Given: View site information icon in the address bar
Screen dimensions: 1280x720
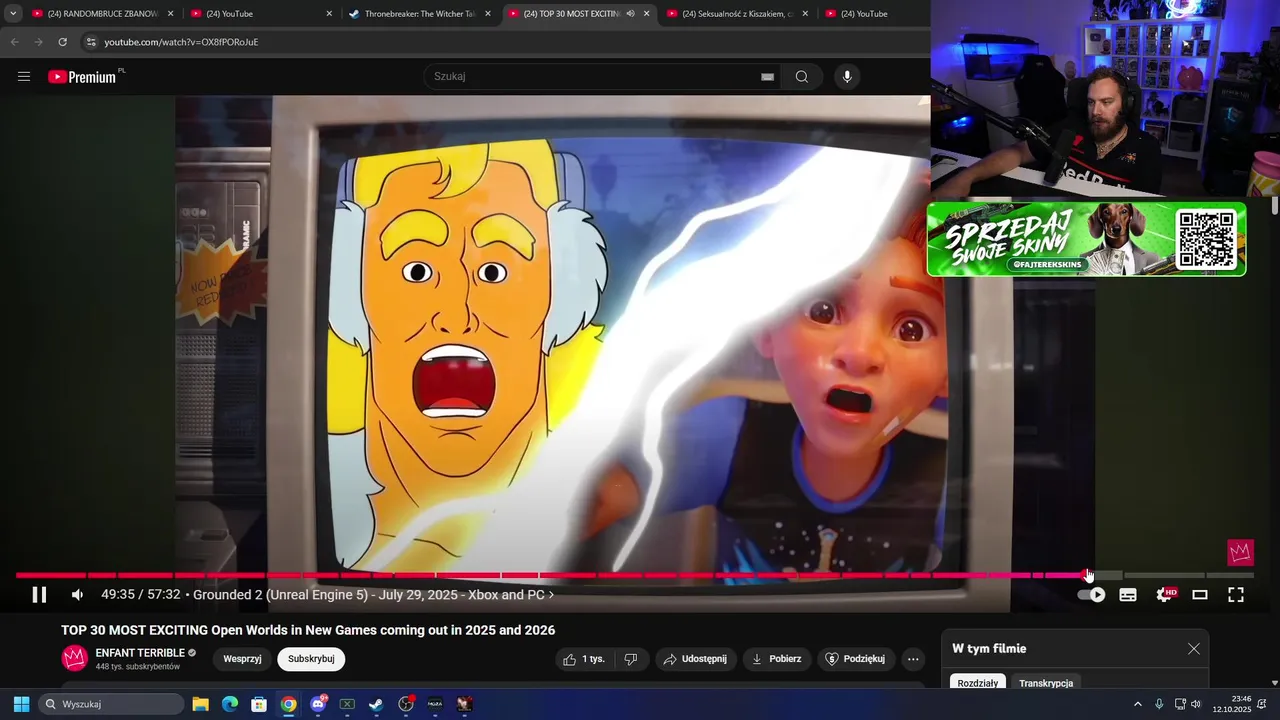Looking at the screenshot, I should (x=91, y=42).
